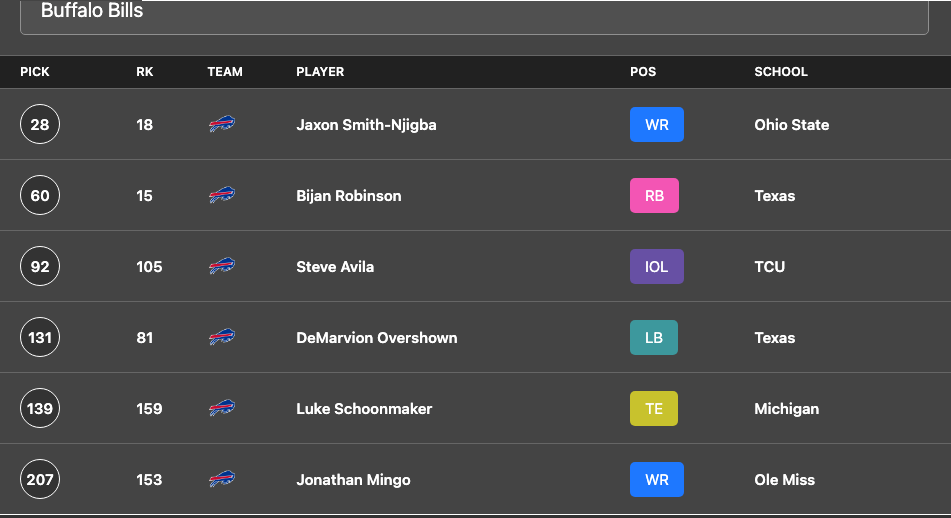Open Bijan Robinson player link
951x518 pixels.
[x=349, y=196]
